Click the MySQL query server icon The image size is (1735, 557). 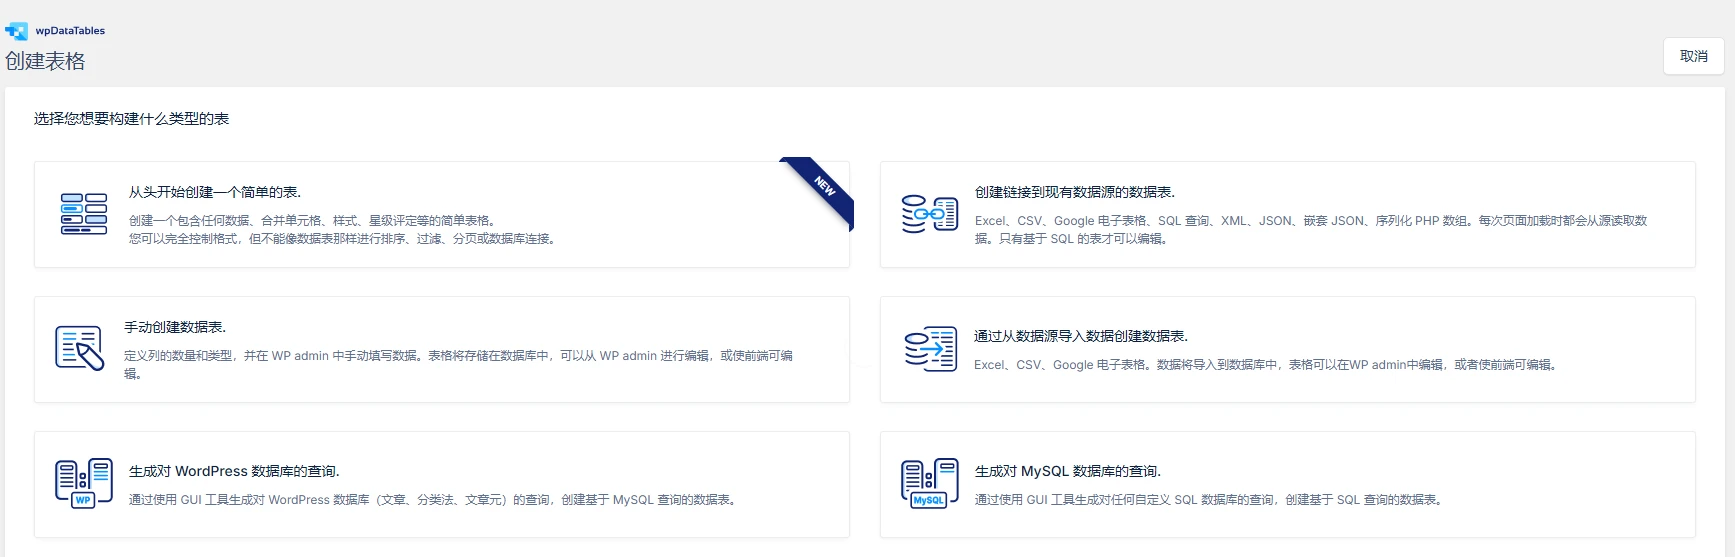930,483
